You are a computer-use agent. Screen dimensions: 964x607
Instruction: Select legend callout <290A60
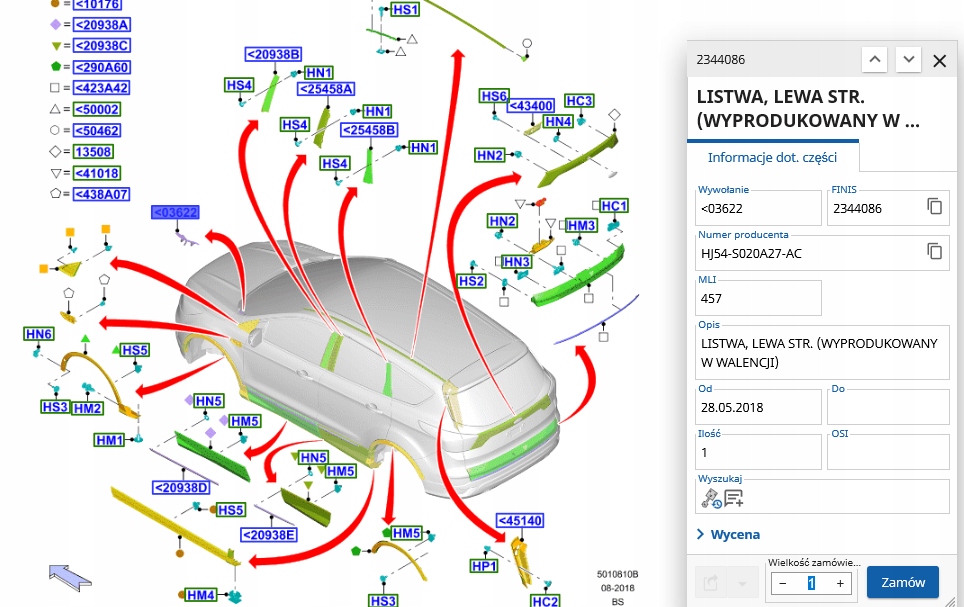coord(102,67)
